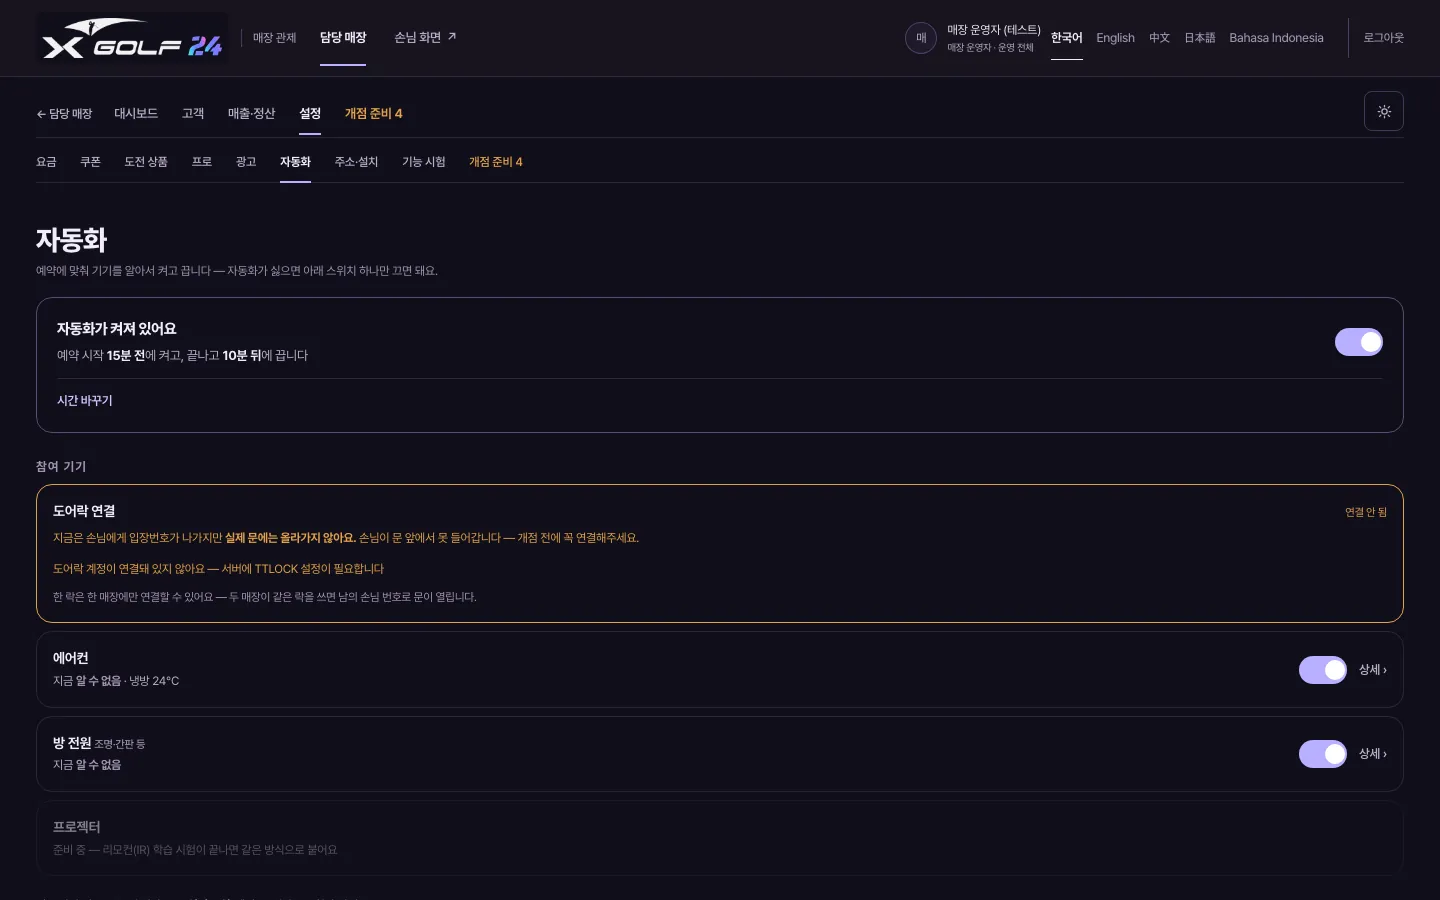Toggle the 방 전원 automation switch
This screenshot has width=1440, height=900.
tap(1323, 754)
